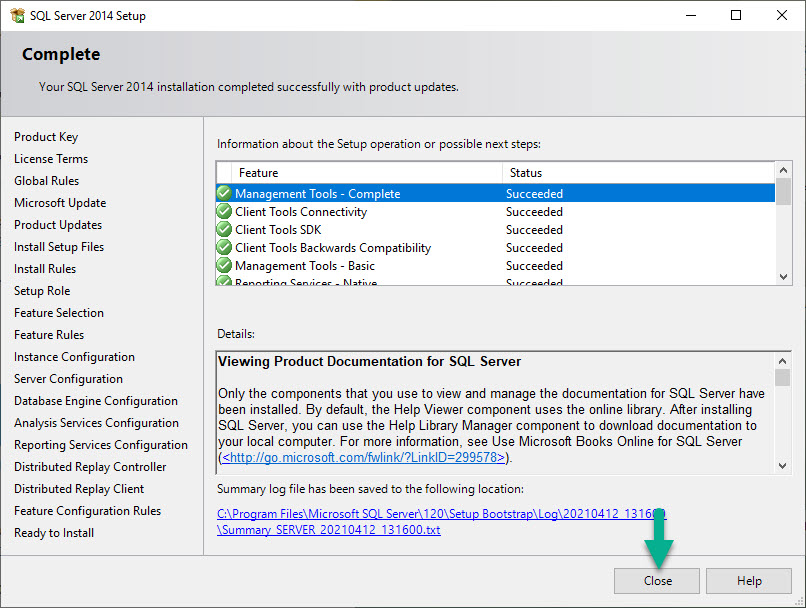The image size is (806, 608).
Task: Click feature list scroll up arrow
Action: pyautogui.click(x=783, y=170)
